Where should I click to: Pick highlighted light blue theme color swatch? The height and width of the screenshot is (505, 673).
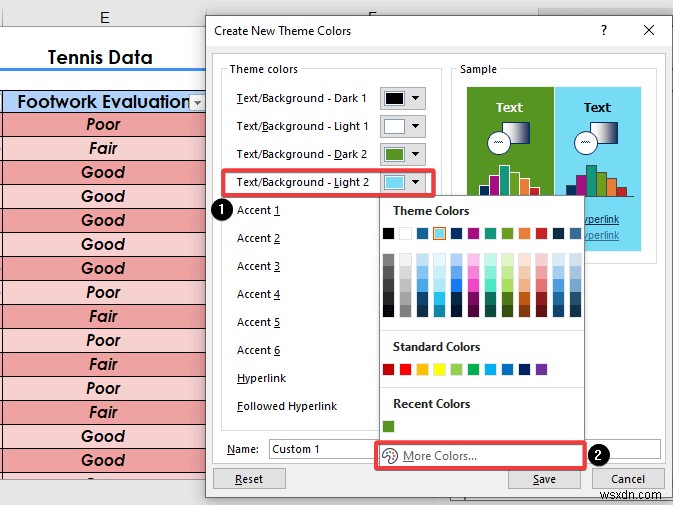click(x=439, y=233)
